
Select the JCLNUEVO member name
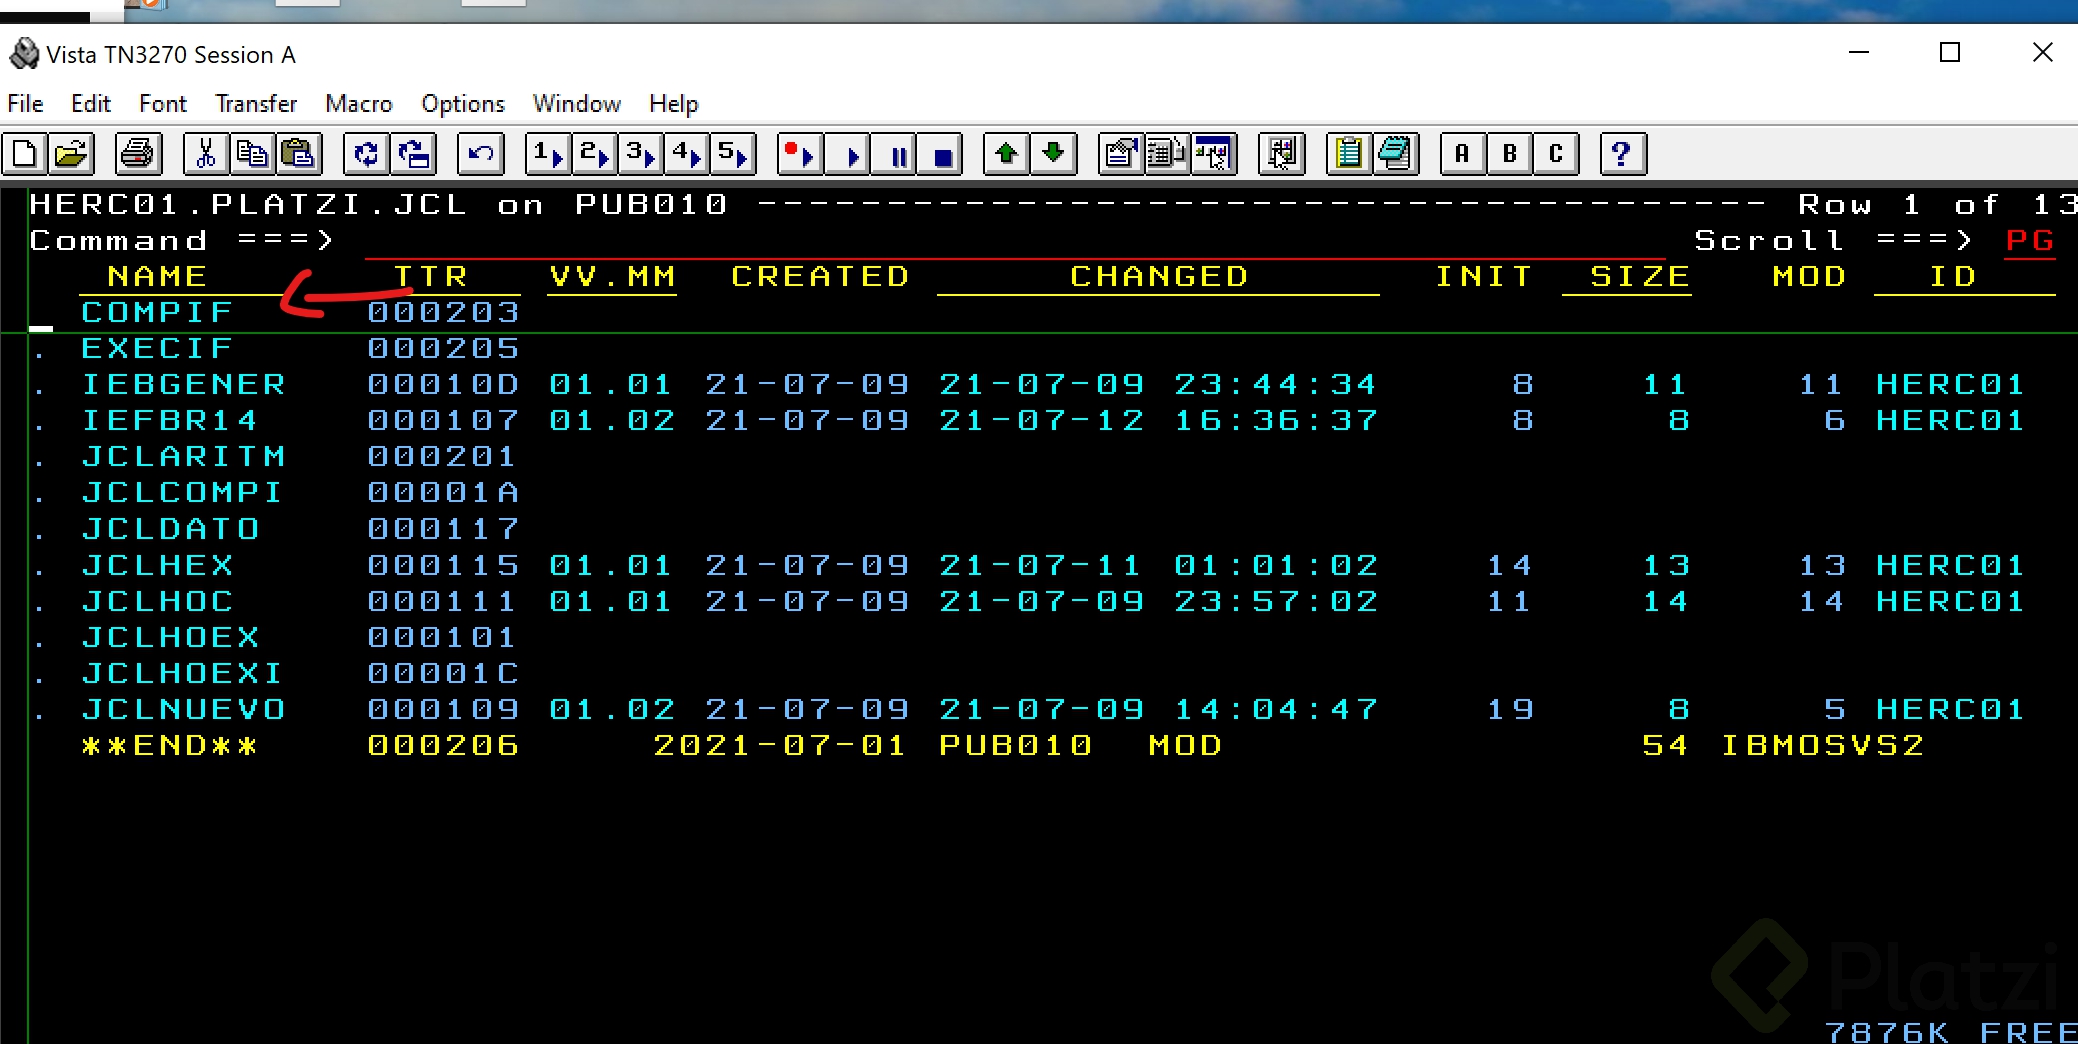pos(183,710)
